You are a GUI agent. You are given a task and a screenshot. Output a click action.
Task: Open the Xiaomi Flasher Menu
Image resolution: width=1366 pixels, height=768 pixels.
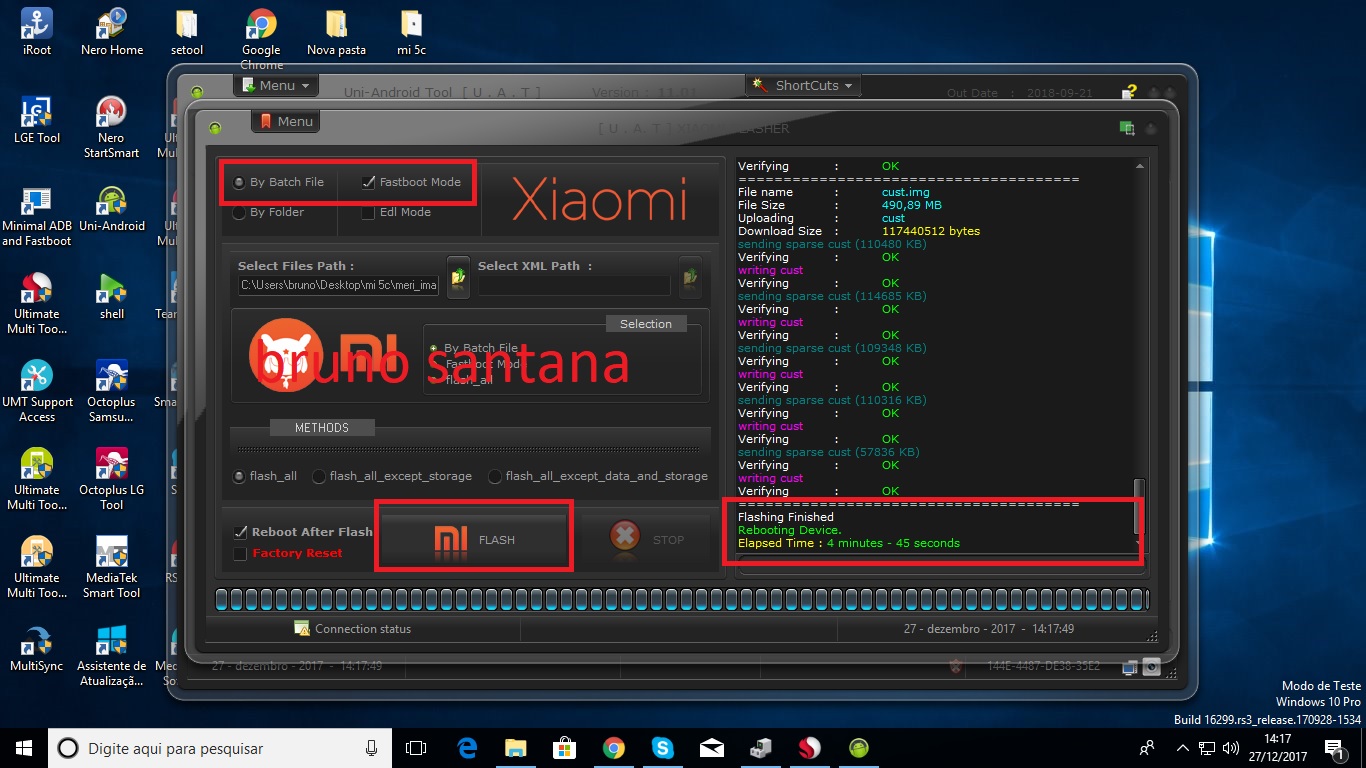pyautogui.click(x=286, y=121)
